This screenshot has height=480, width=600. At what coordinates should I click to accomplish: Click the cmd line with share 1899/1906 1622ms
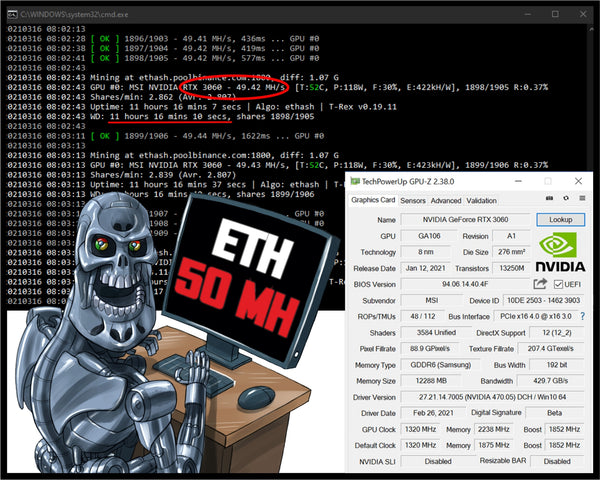165,136
